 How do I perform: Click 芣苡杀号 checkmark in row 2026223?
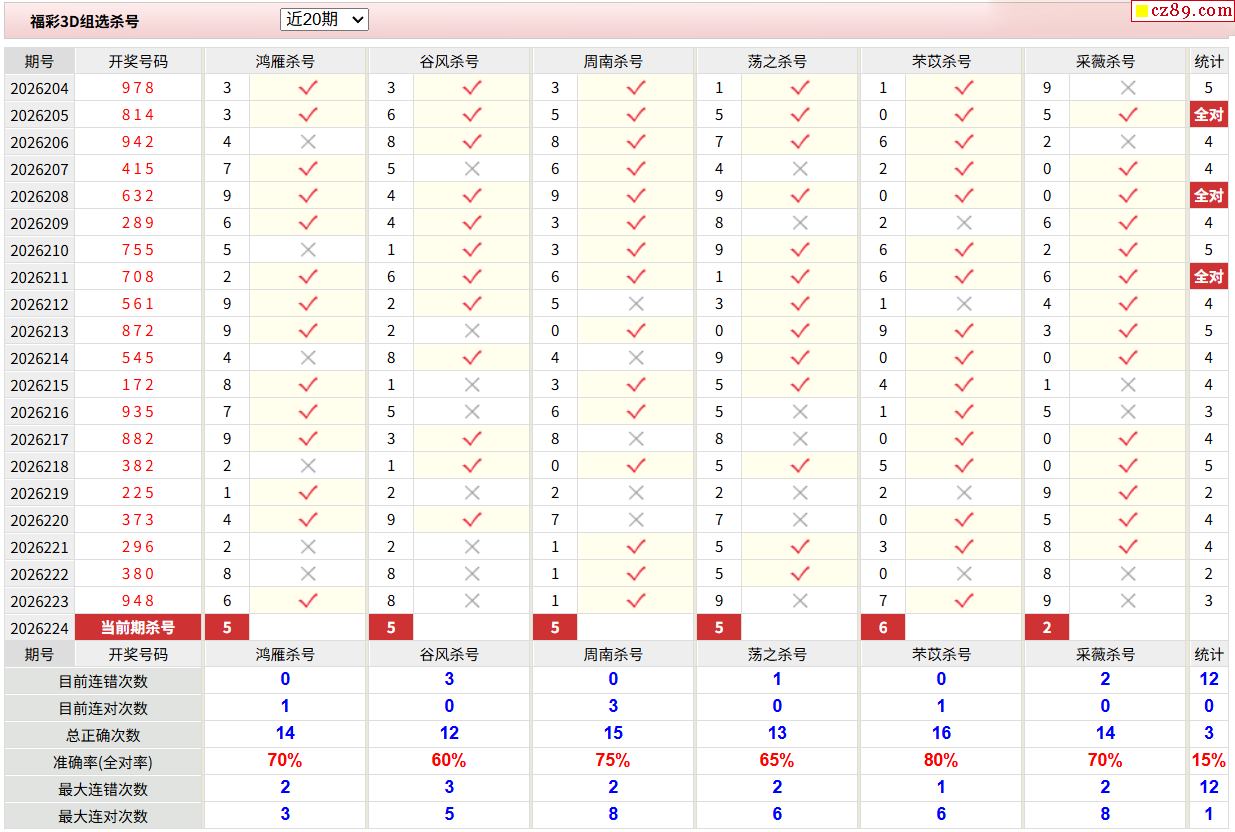pyautogui.click(x=964, y=600)
